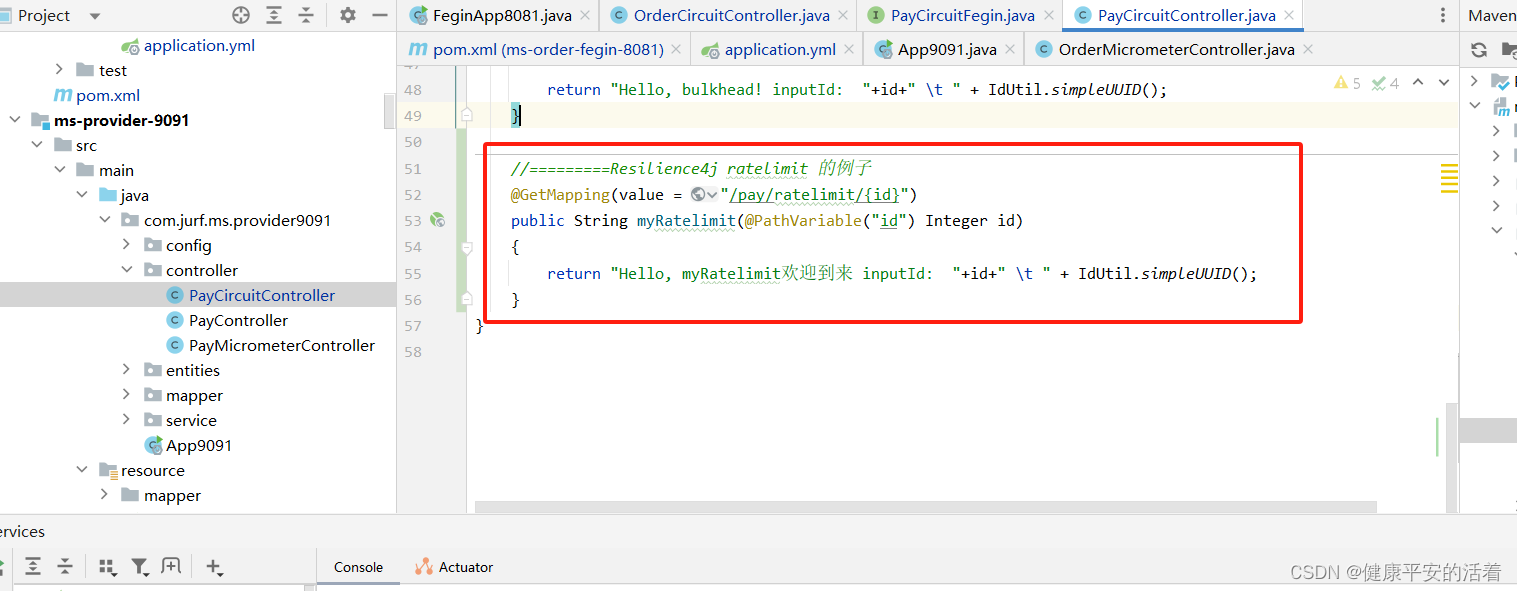Expand the test folder
Screen dimensions: 1517x591
tap(59, 69)
